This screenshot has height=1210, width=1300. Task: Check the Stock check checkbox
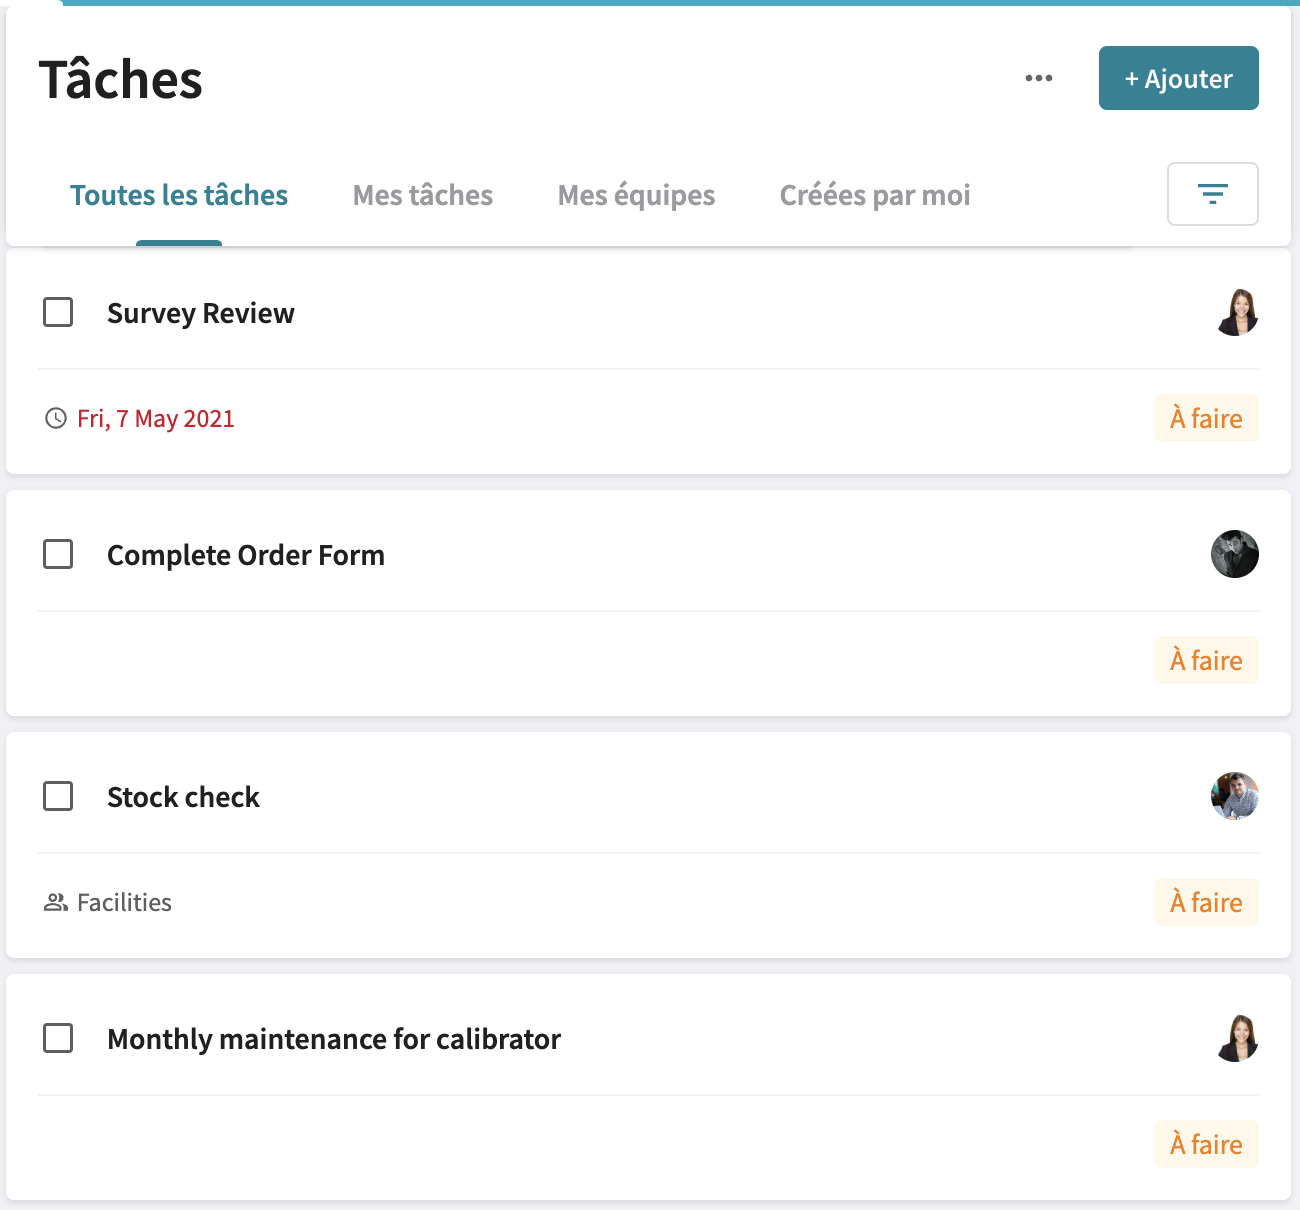[58, 796]
